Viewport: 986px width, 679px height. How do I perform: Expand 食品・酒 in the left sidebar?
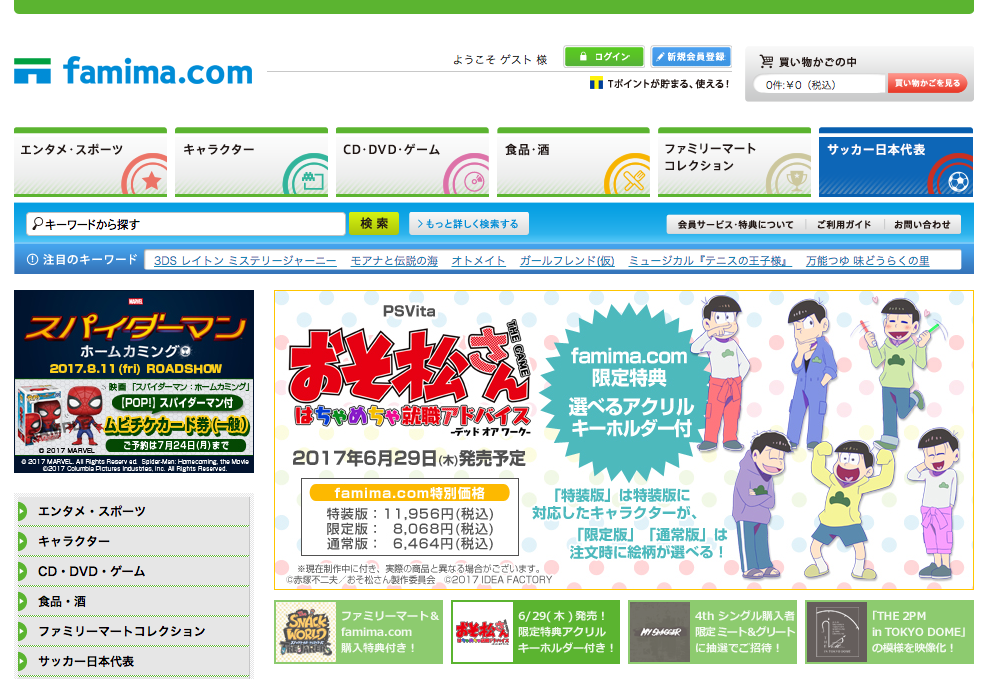(x=133, y=601)
